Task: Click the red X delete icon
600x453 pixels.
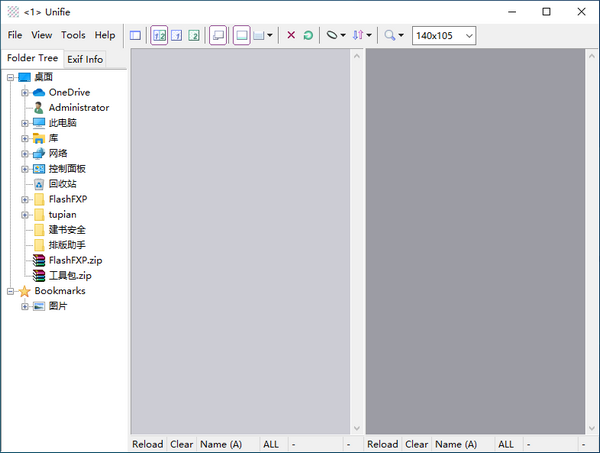Action: coord(291,35)
